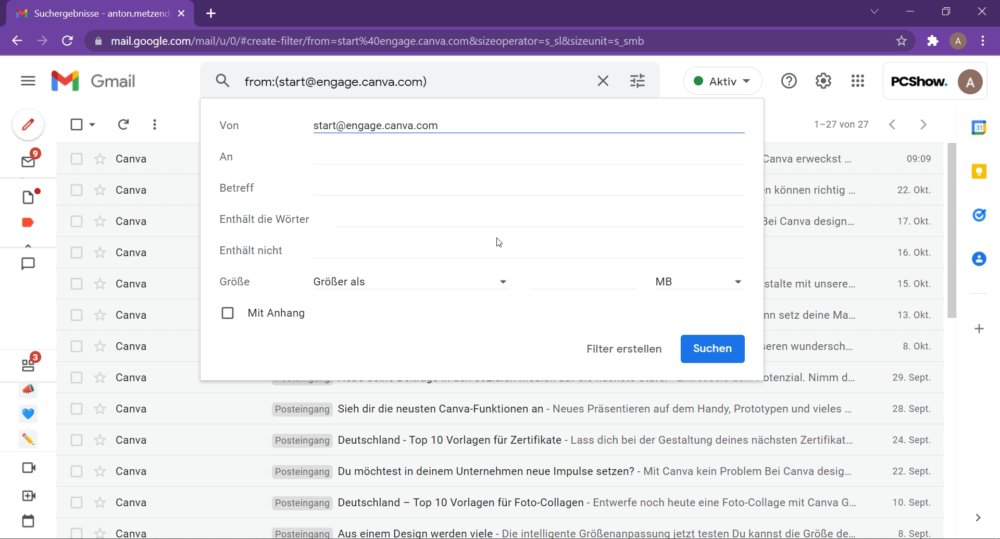
Task: Open the mail icon with badge 9
Action: pyautogui.click(x=28, y=161)
